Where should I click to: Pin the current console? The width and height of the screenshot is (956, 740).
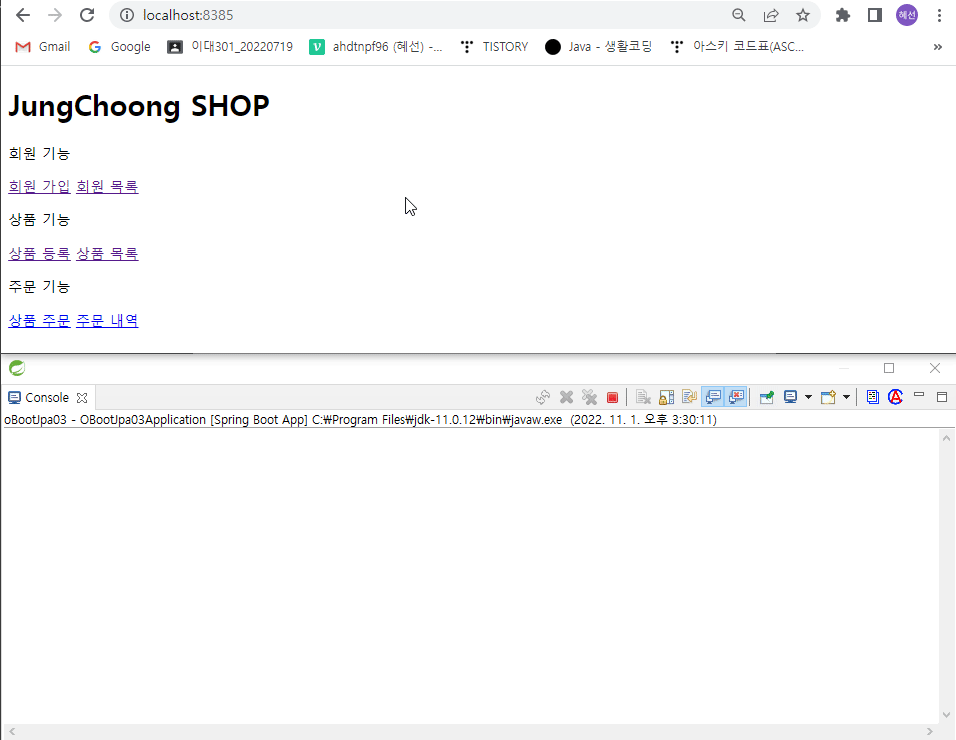[767, 397]
